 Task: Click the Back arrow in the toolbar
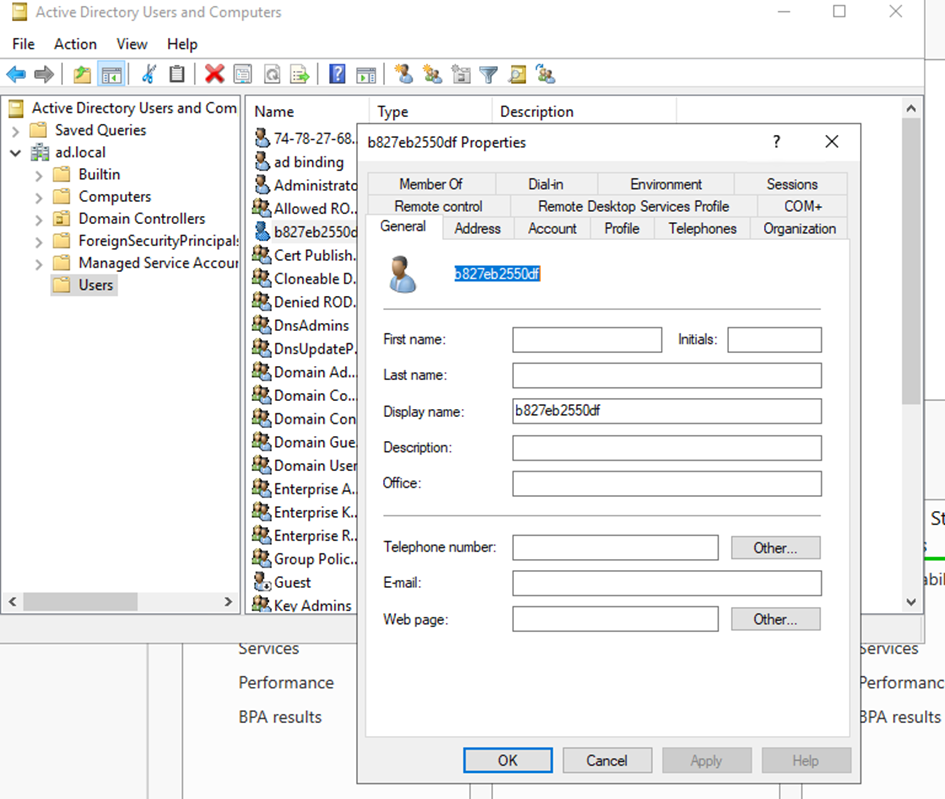click(16, 74)
